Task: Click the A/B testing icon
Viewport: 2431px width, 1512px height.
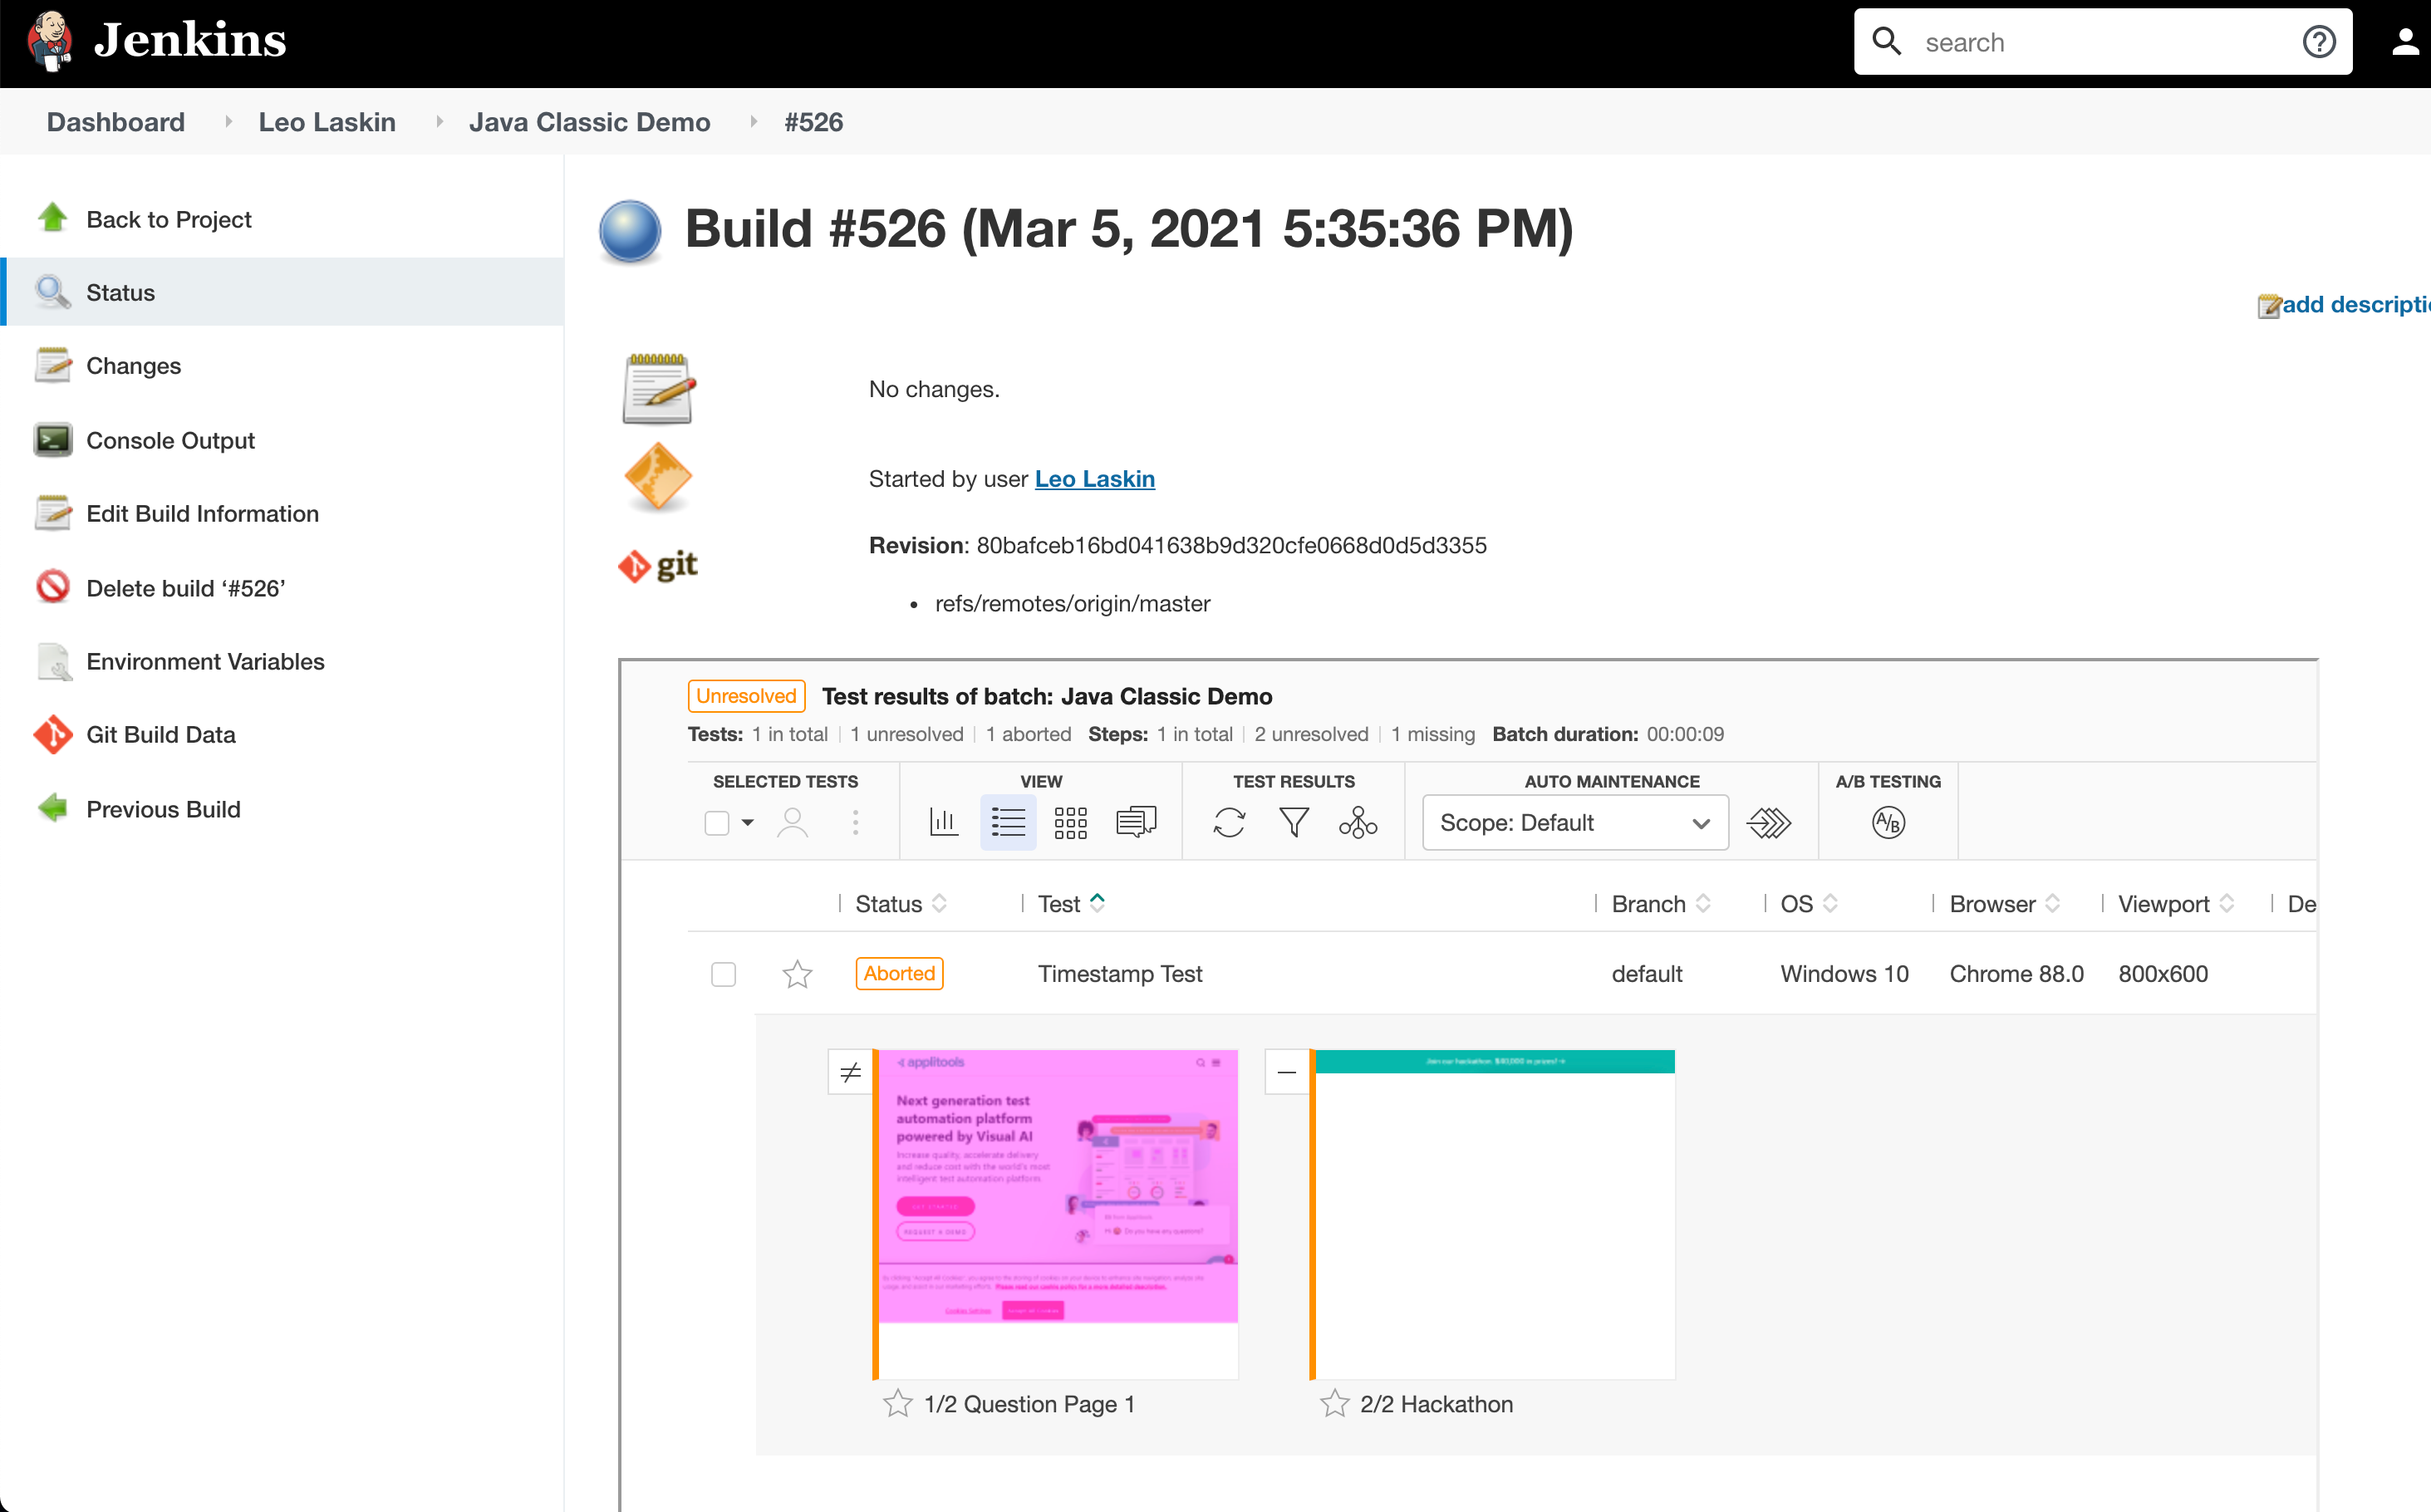Action: click(1887, 823)
